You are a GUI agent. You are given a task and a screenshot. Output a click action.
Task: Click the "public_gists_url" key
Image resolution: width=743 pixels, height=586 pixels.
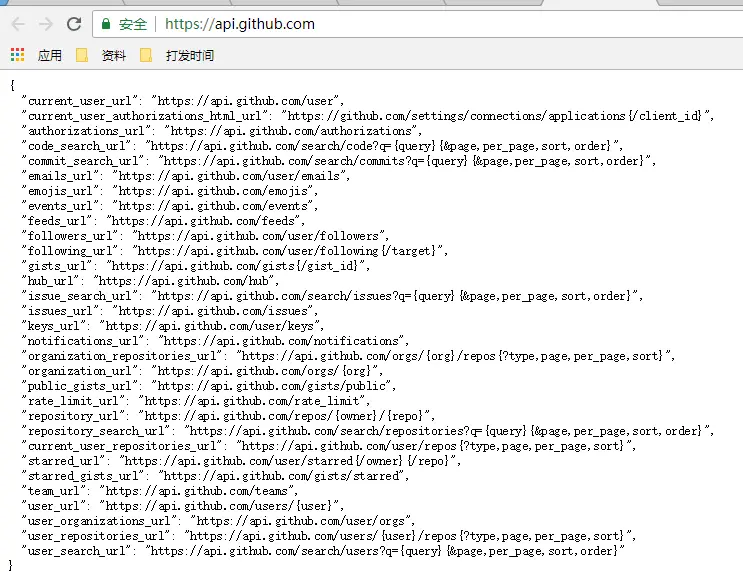coord(79,386)
